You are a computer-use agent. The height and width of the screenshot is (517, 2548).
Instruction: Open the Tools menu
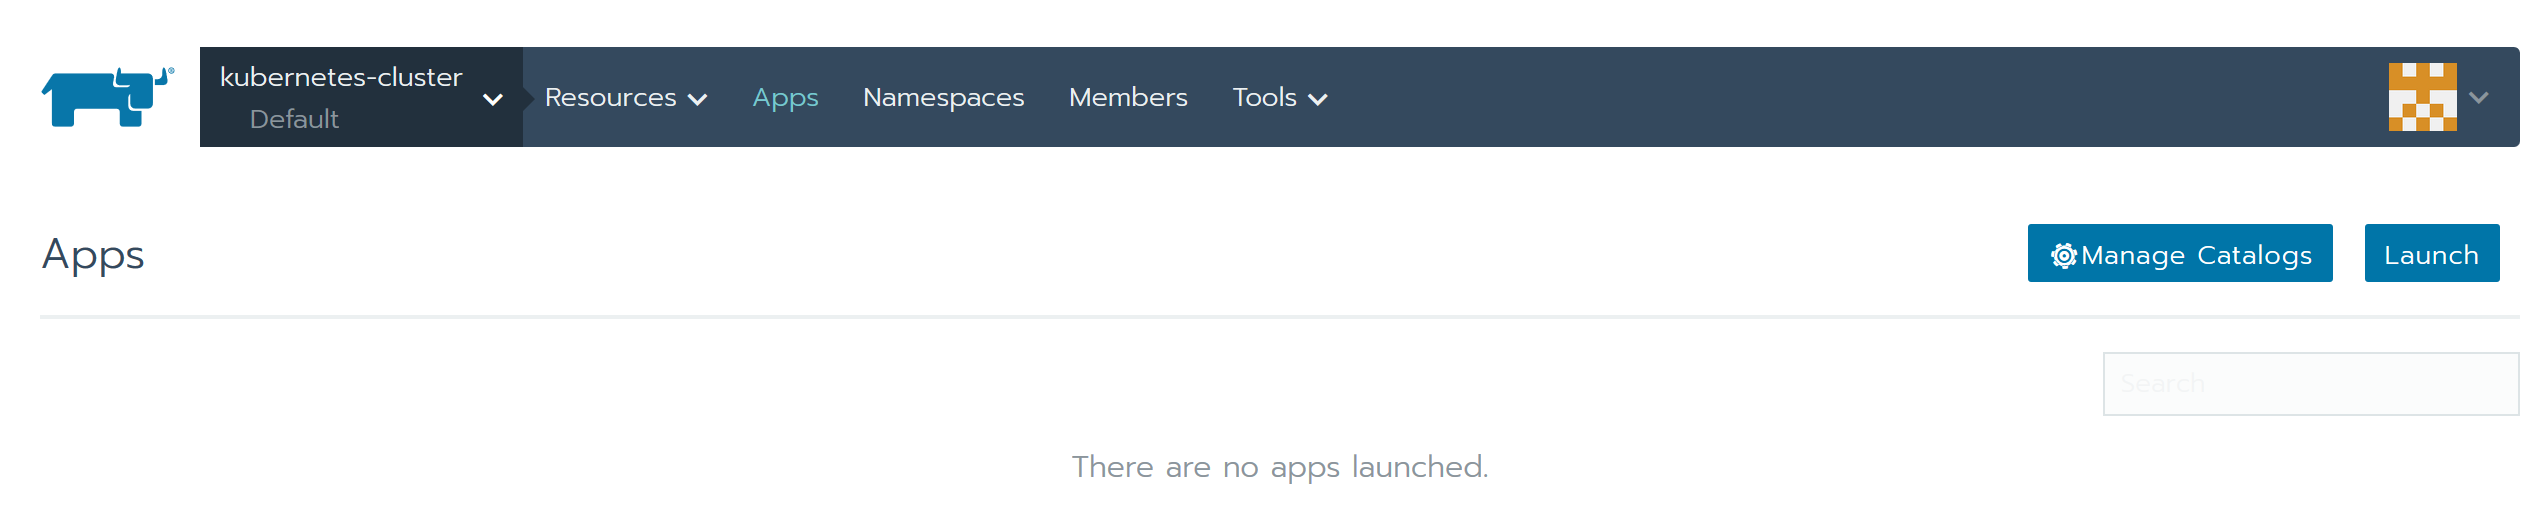tap(1264, 97)
